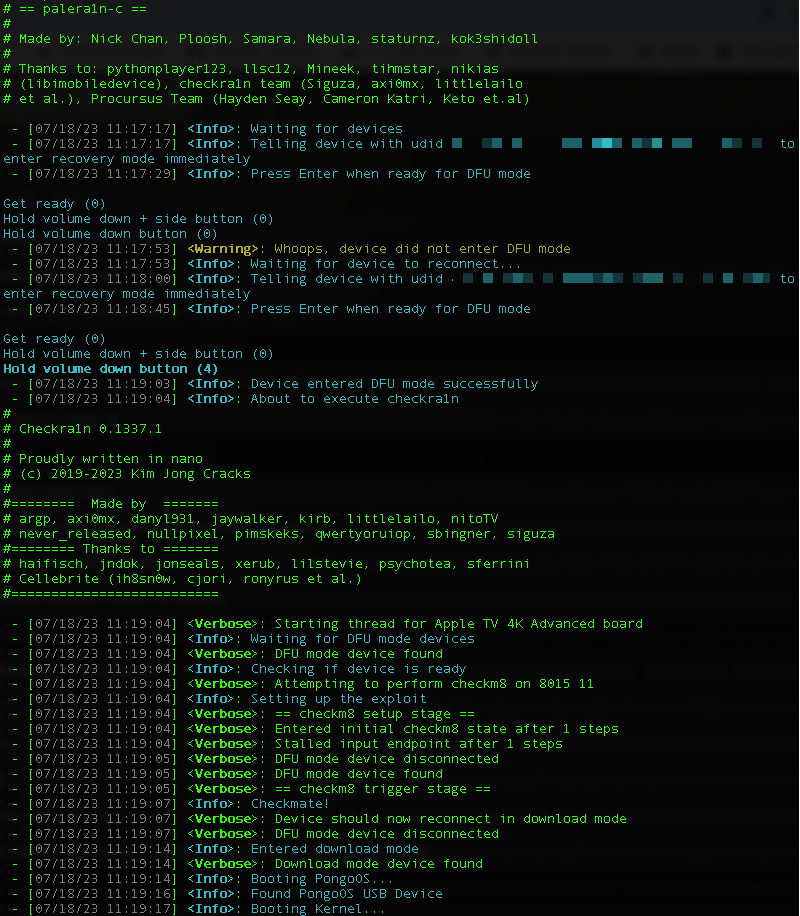The height and width of the screenshot is (916, 800).
Task: Click the Get ready (0) countdown text
Action: pos(45,203)
